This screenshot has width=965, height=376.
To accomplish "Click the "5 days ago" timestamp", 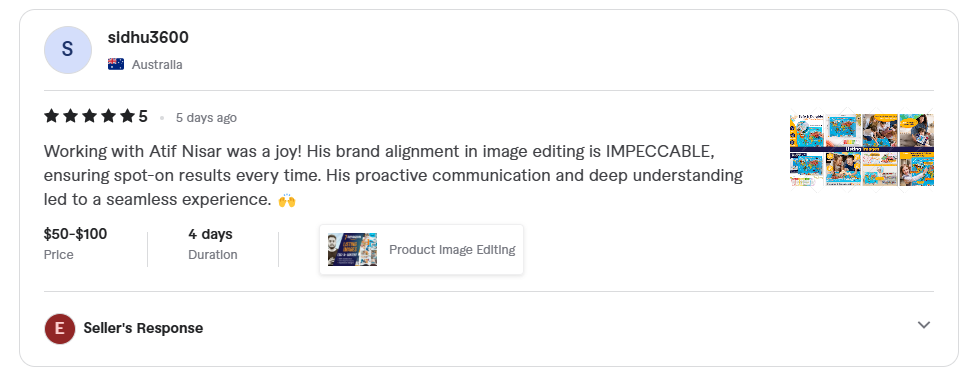I will 206,118.
